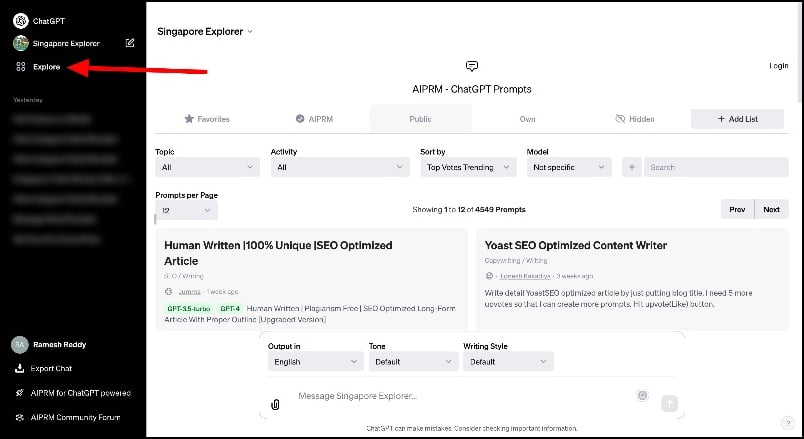Screen dimensions: 804x439
Task: Click the chat bubble icon above AIPRM title
Action: (x=472, y=66)
